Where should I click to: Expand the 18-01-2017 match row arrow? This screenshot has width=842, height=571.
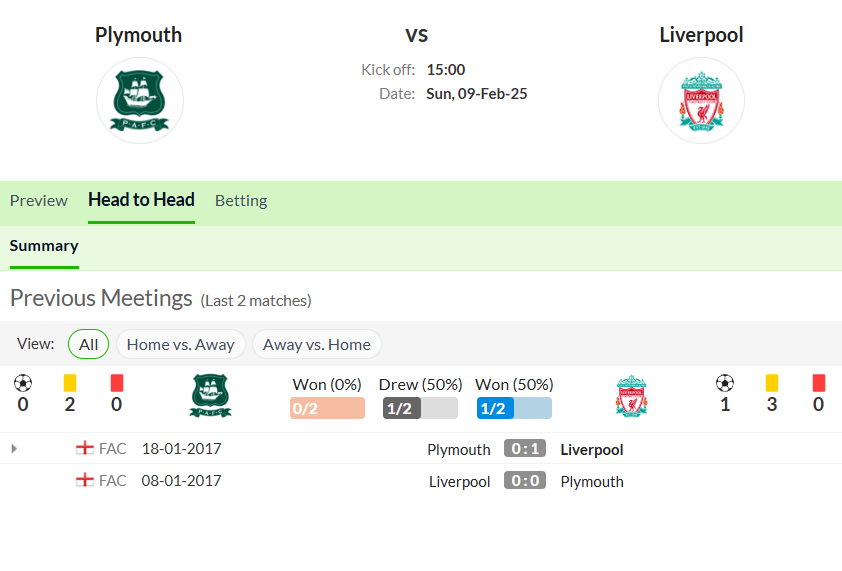(14, 449)
